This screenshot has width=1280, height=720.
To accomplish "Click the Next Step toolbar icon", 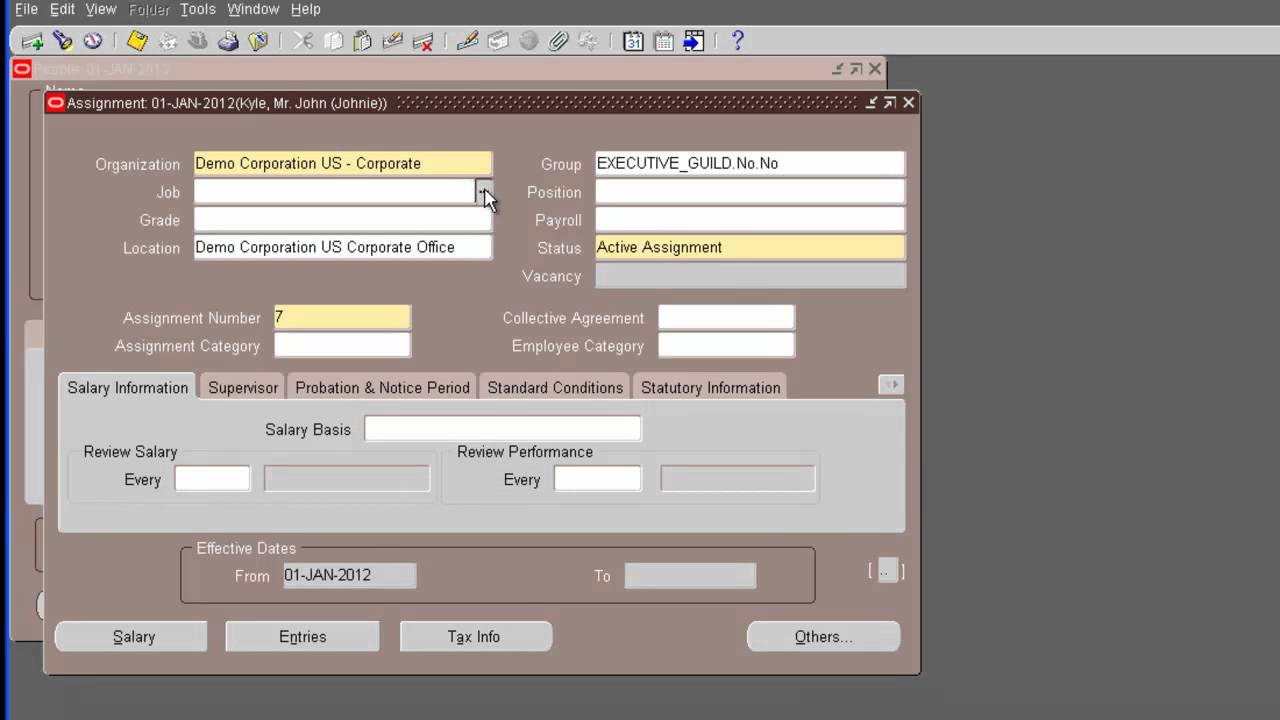I will (168, 41).
